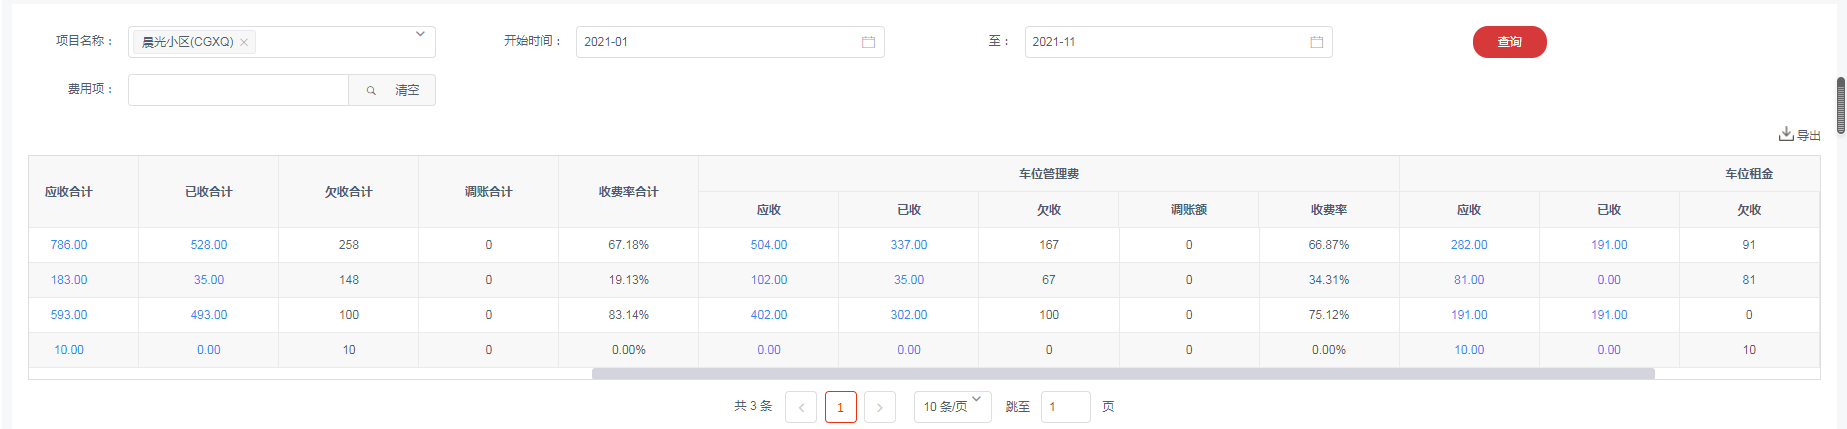Open the 786.00 应收合计 link

click(x=69, y=245)
